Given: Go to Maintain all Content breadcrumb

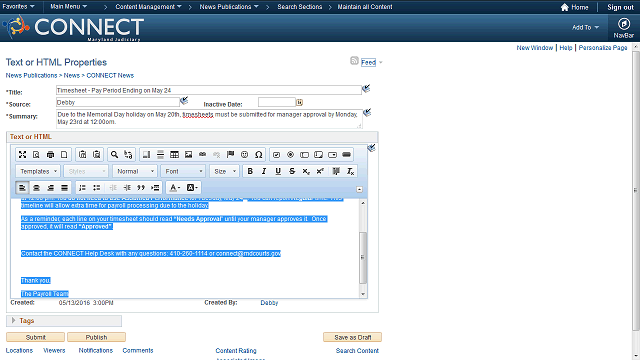Looking at the screenshot, I should 365,7.
